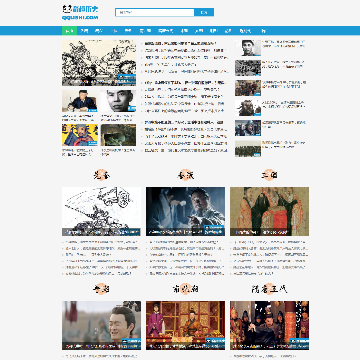Open the black-and-white man's face portrait thumbnail
The image size is (360, 360).
(118, 101)
